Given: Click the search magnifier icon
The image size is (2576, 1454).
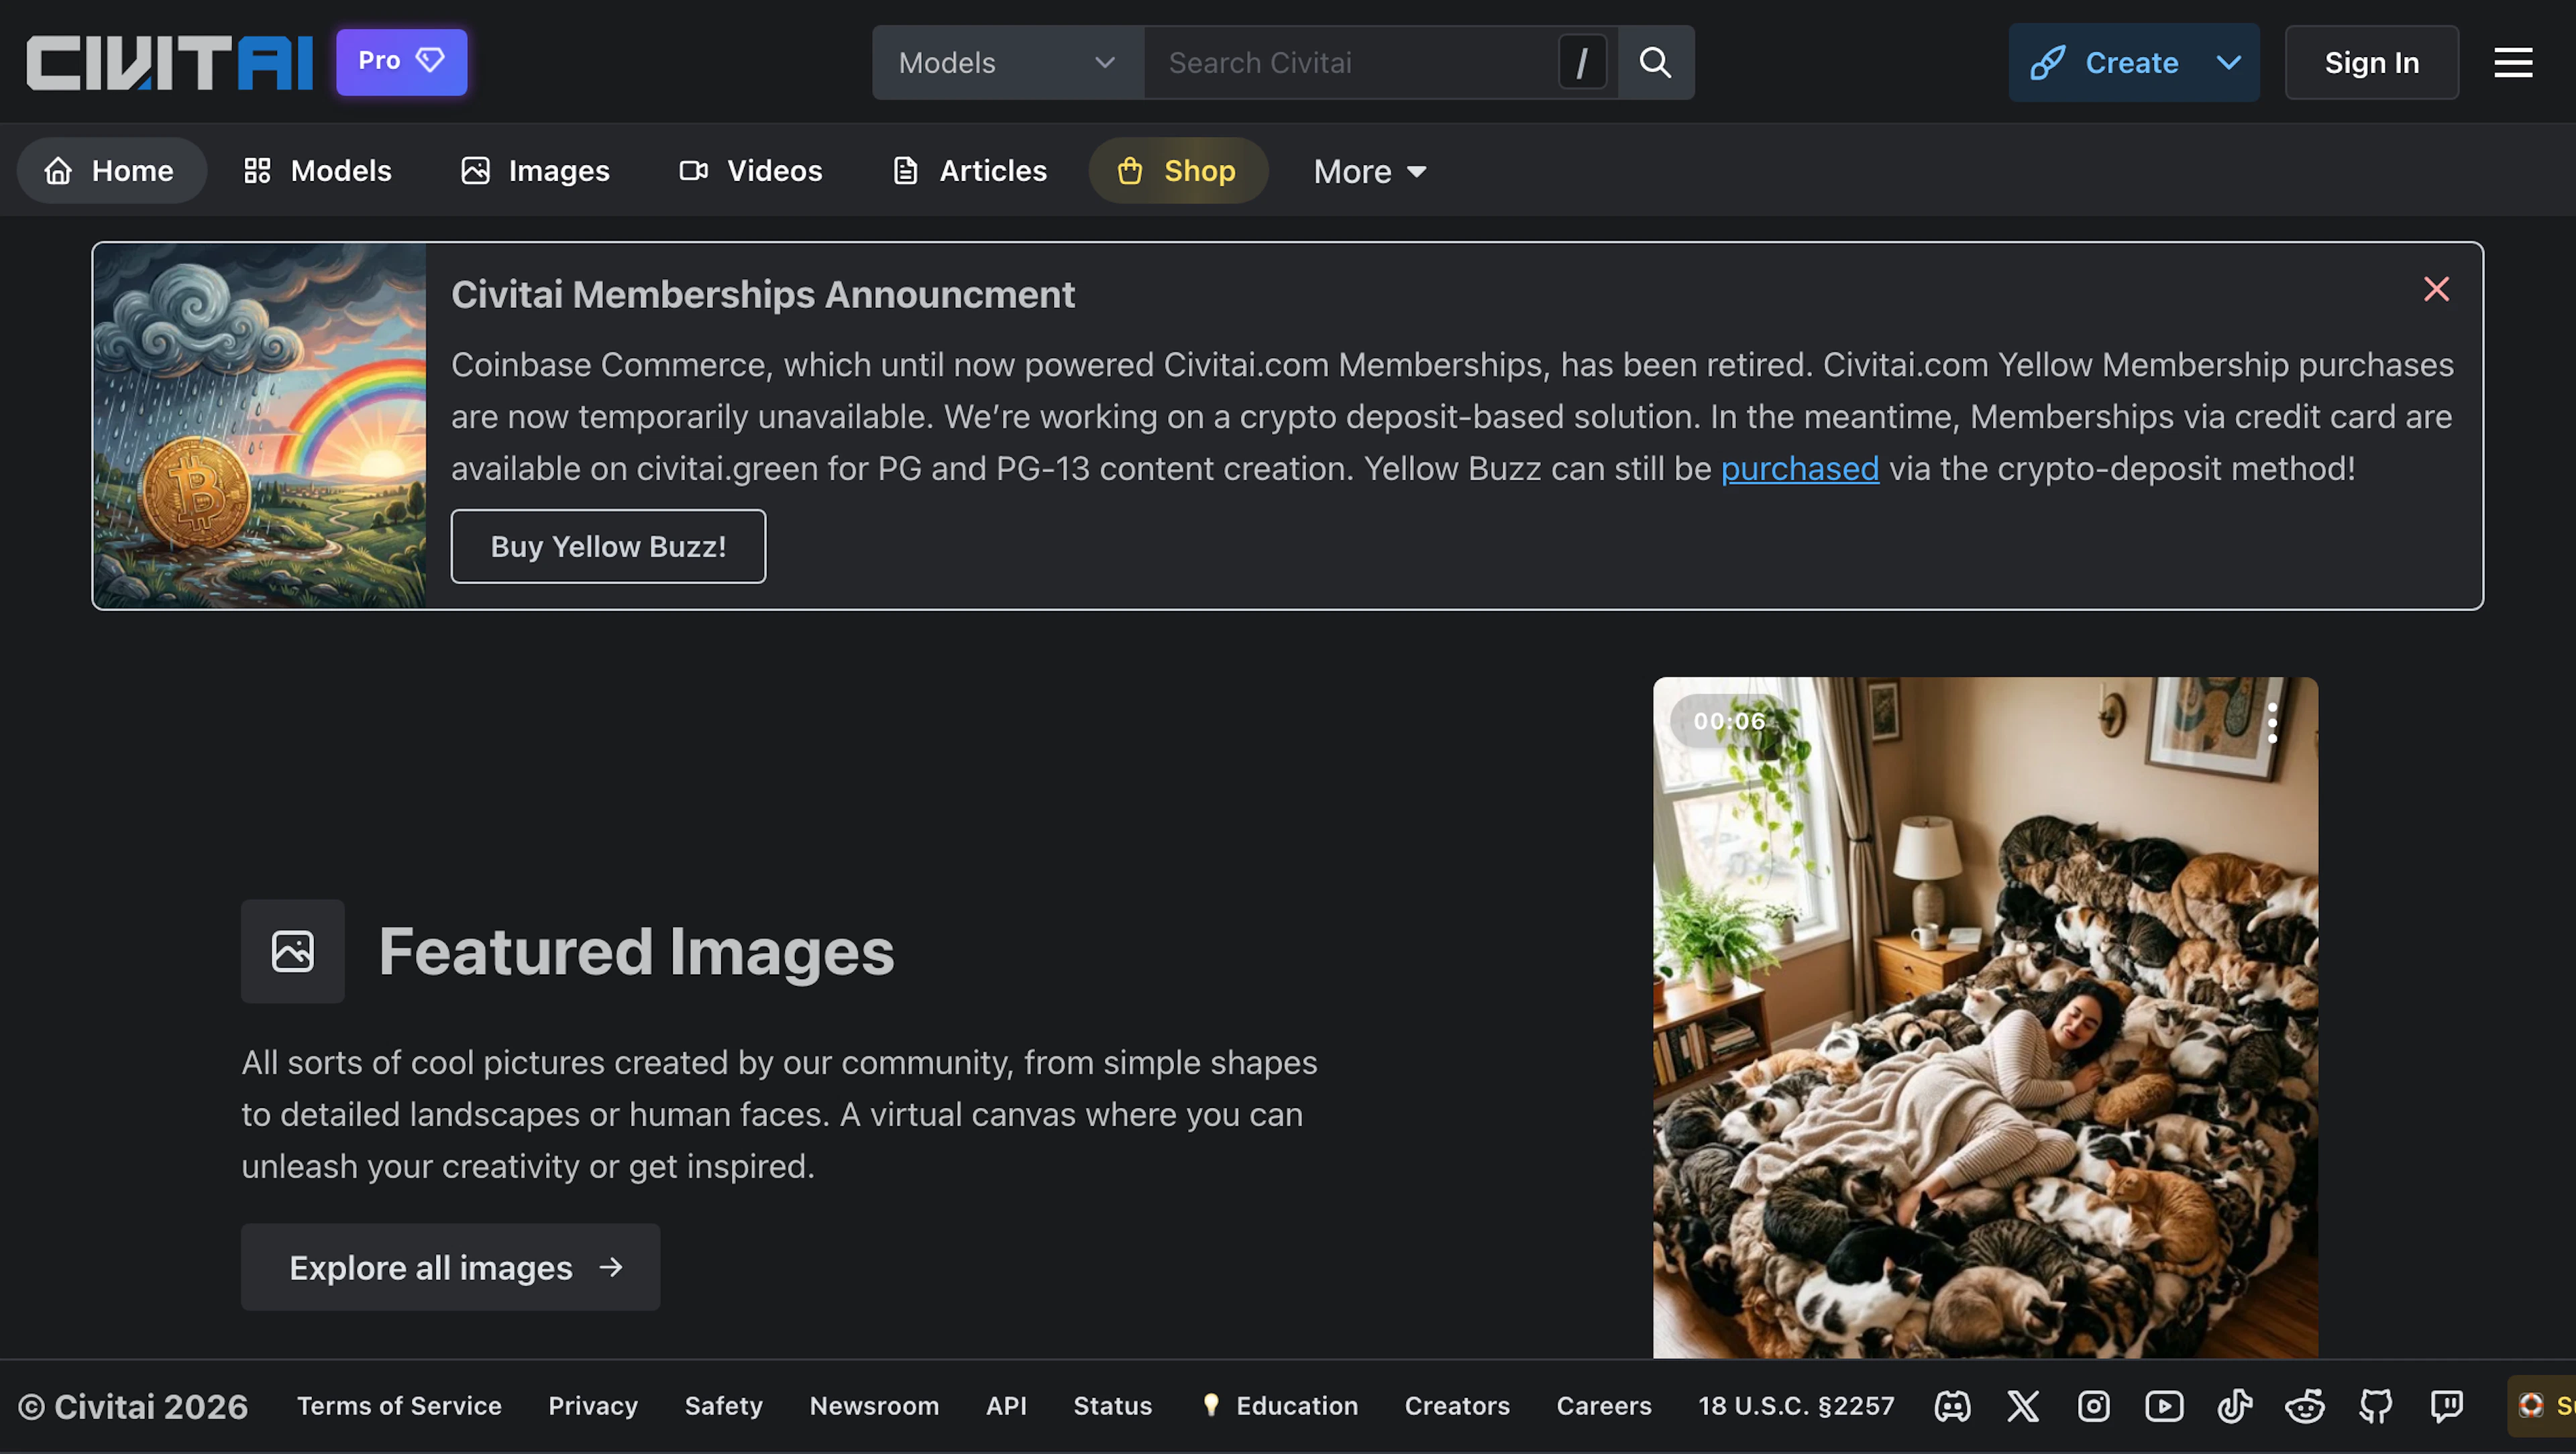Looking at the screenshot, I should (x=1655, y=62).
